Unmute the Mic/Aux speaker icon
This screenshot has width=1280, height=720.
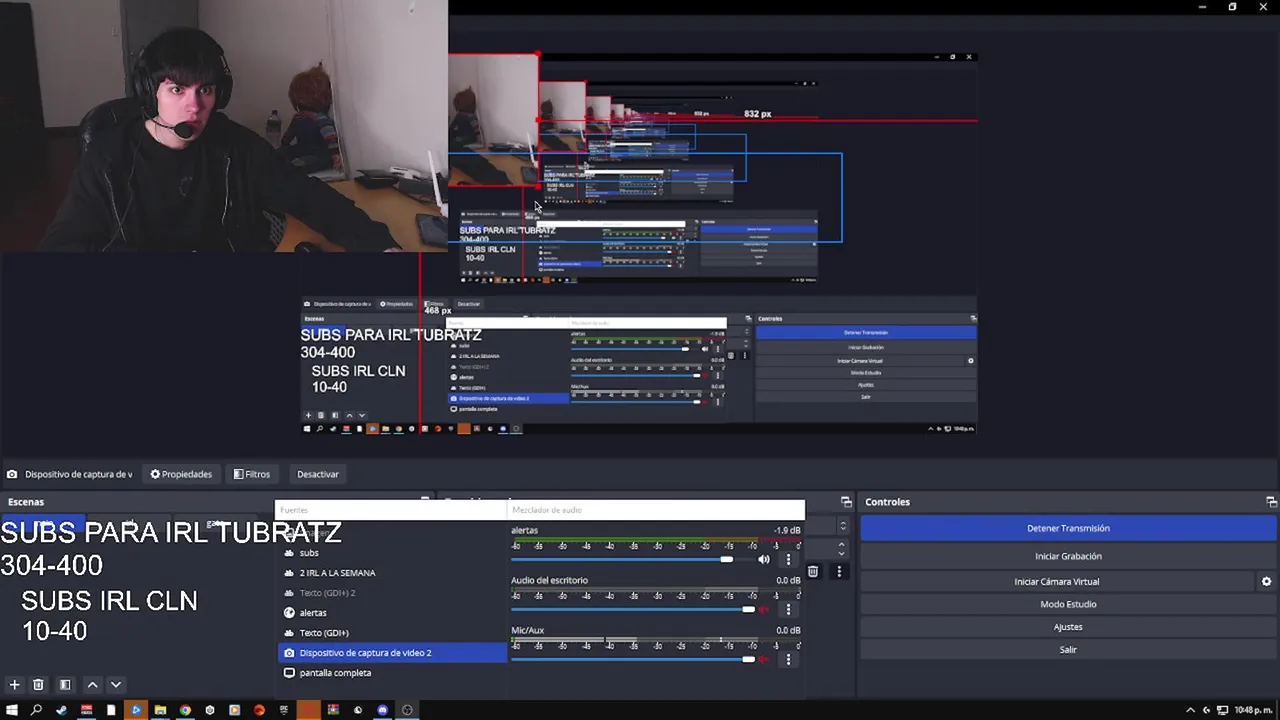pos(764,659)
